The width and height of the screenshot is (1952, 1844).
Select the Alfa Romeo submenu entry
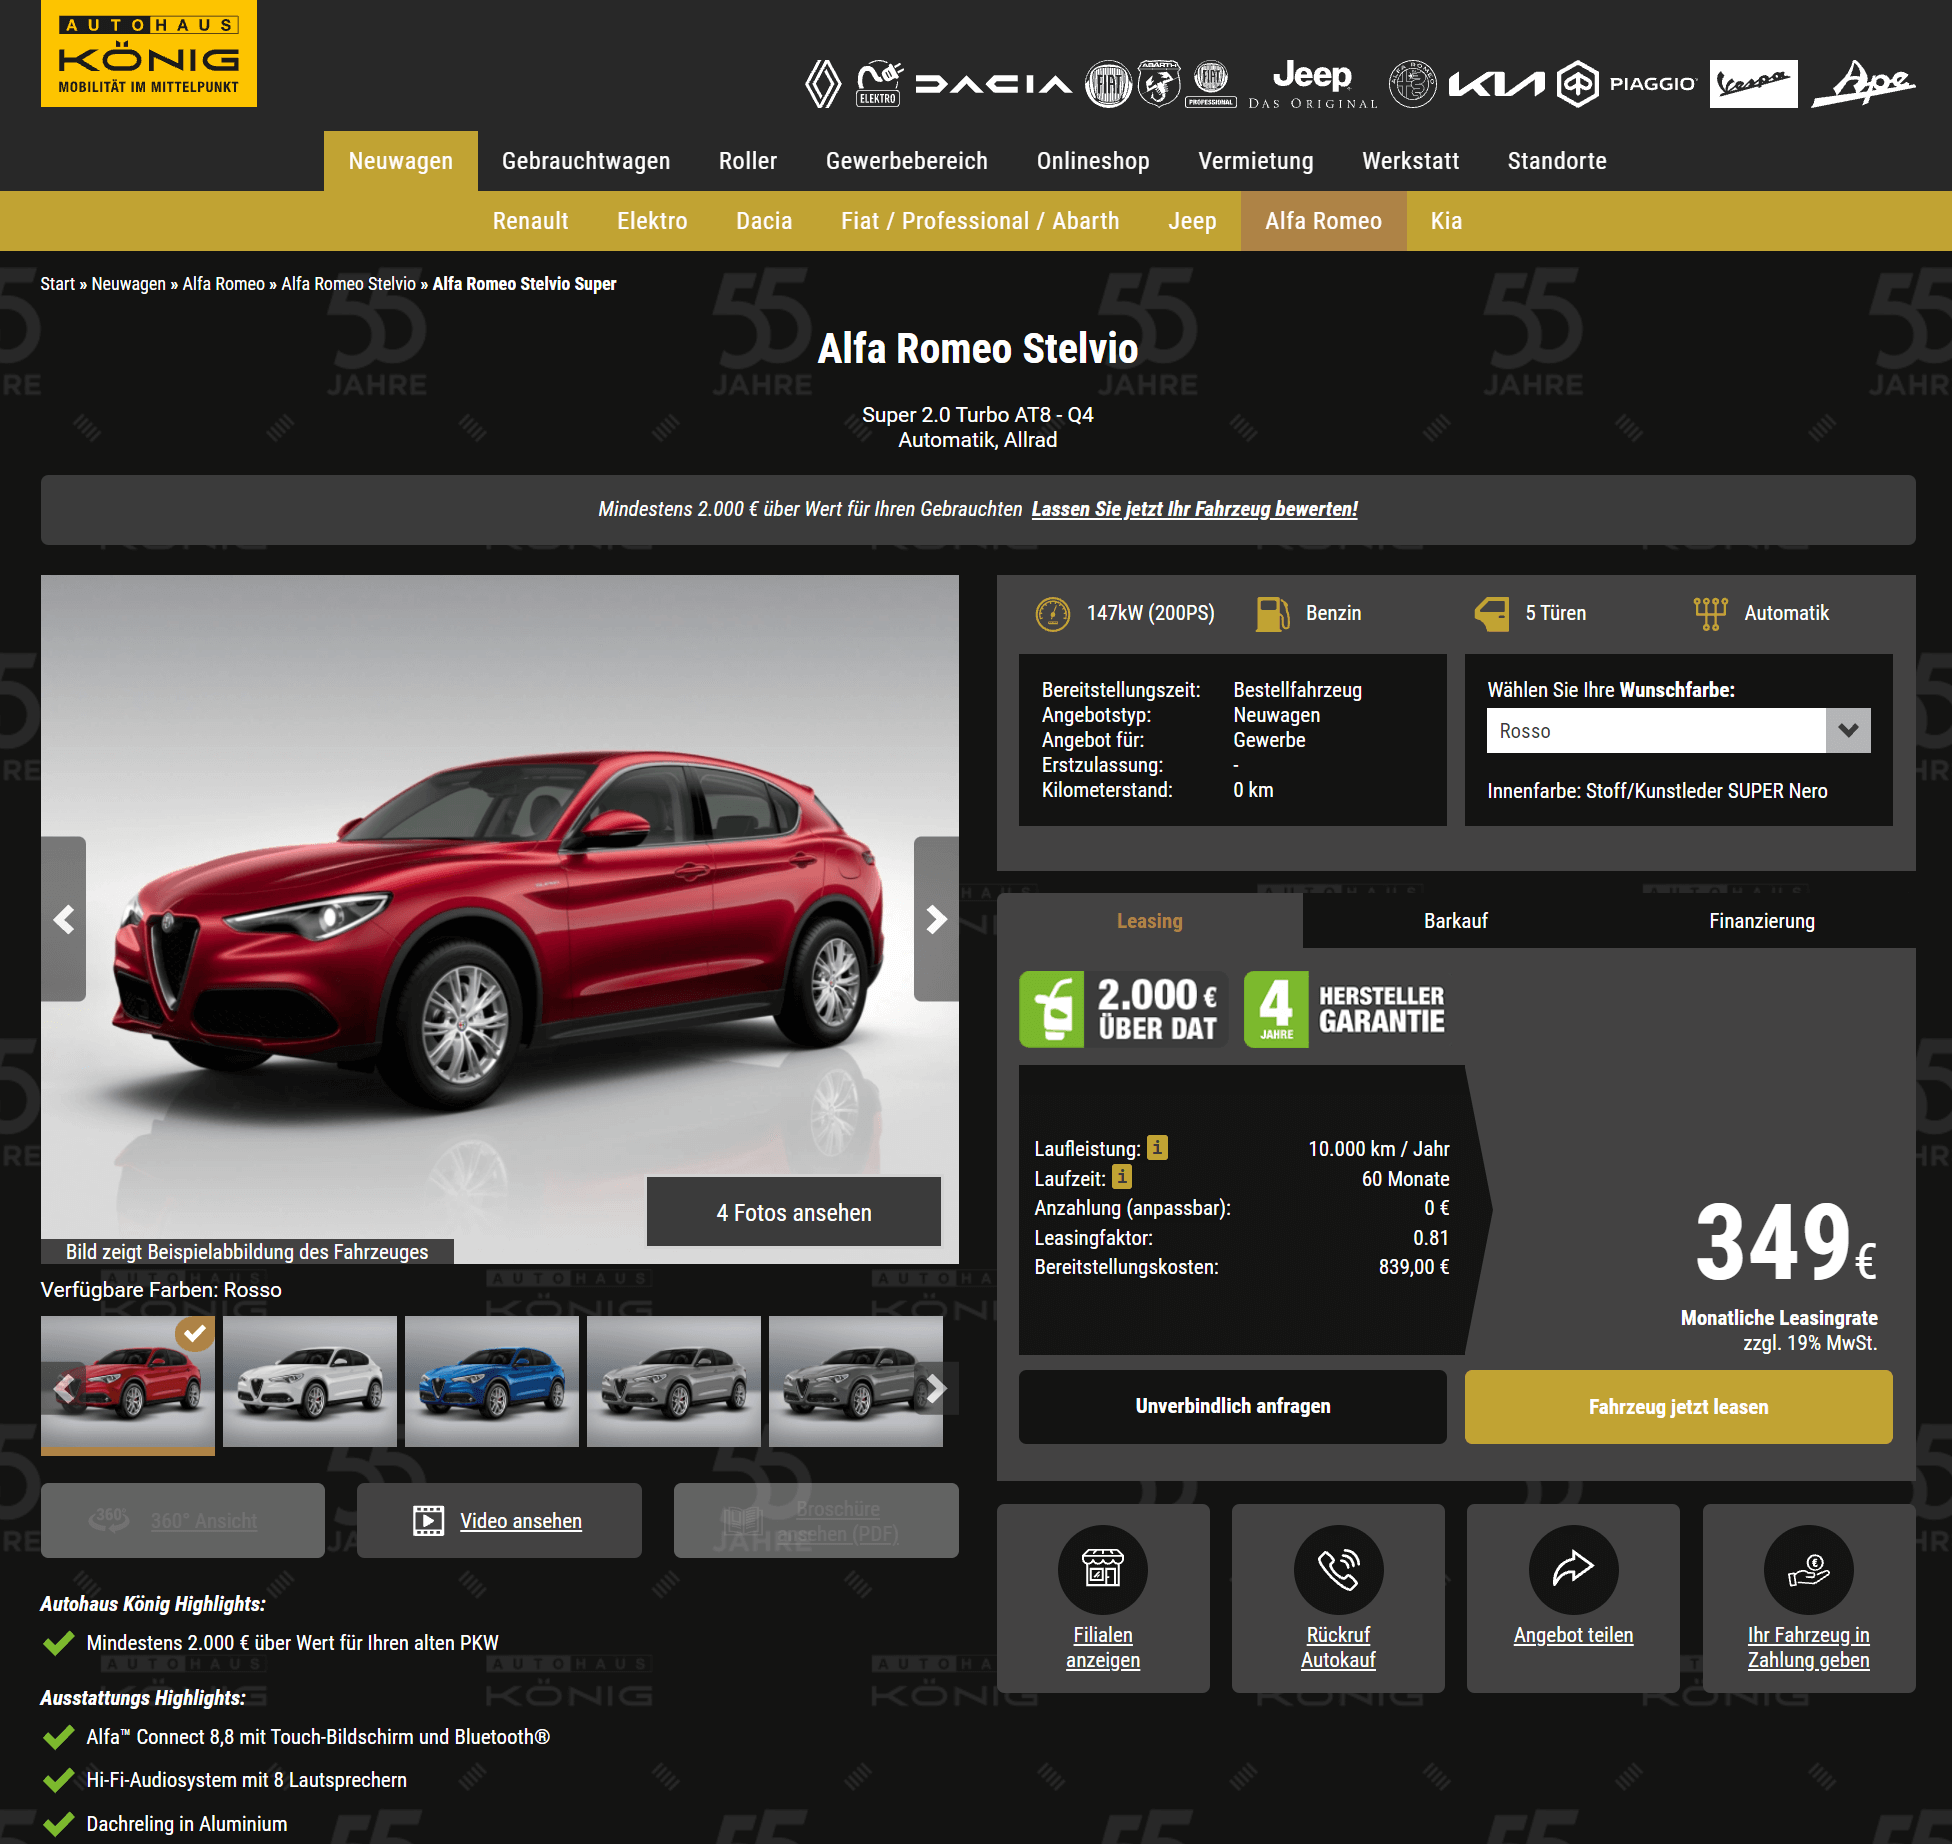click(x=1323, y=221)
